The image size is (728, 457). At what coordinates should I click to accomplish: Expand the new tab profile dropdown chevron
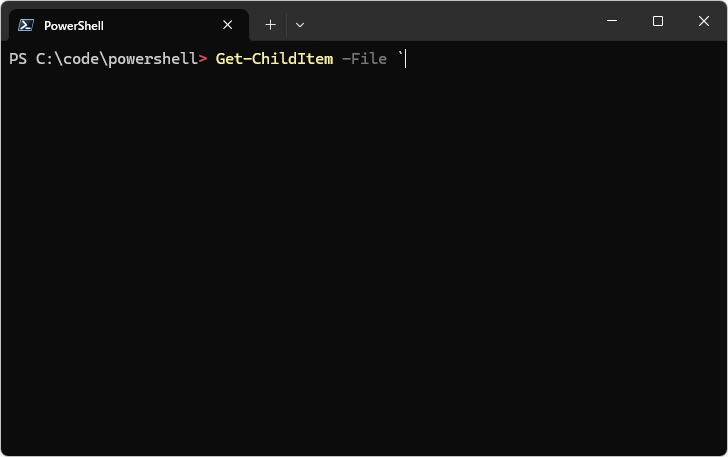pos(300,25)
